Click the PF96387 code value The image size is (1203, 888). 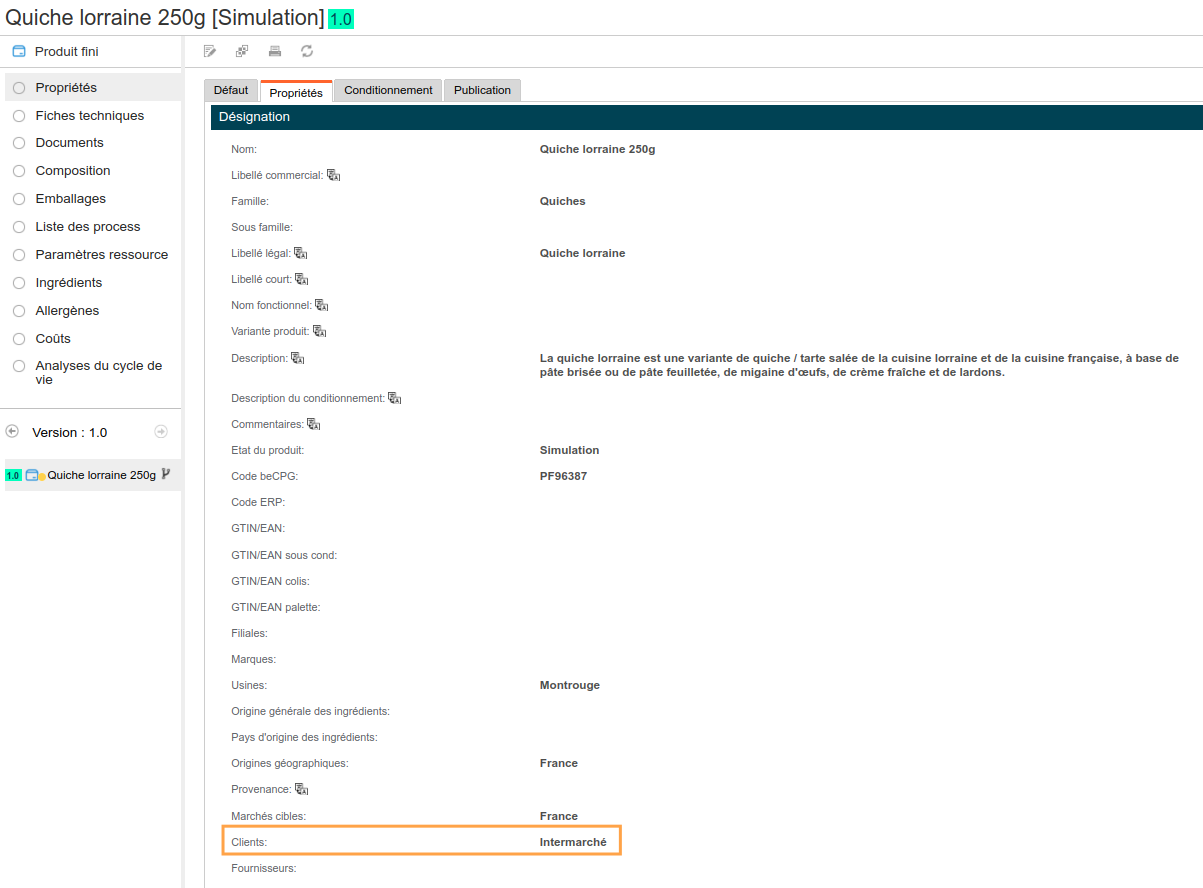(x=564, y=476)
